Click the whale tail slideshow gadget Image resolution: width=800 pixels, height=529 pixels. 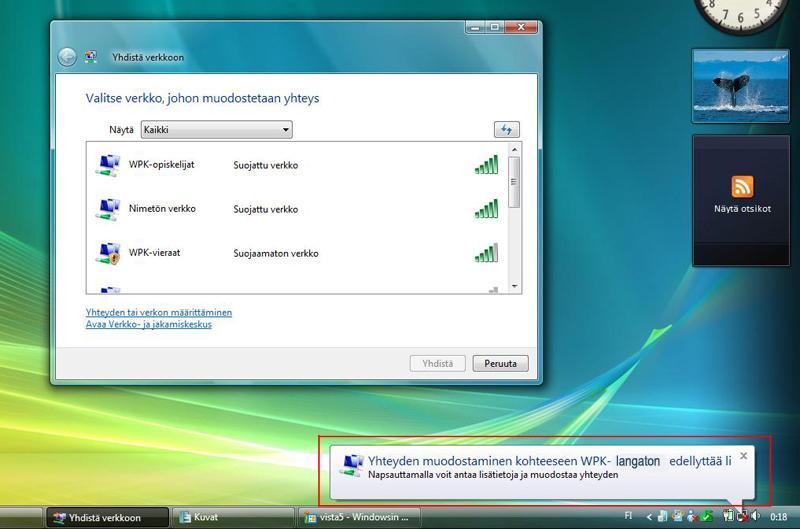(x=741, y=86)
